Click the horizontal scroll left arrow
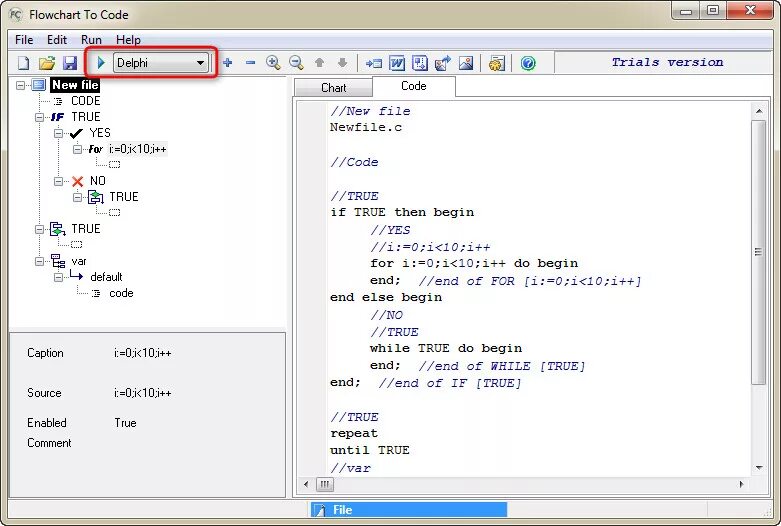781x526 pixels. point(306,484)
